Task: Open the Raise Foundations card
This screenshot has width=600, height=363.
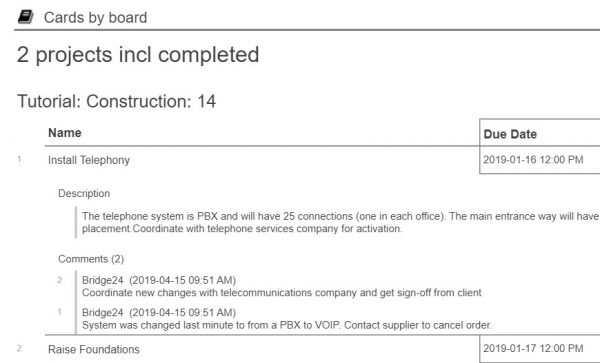Action: (94, 349)
